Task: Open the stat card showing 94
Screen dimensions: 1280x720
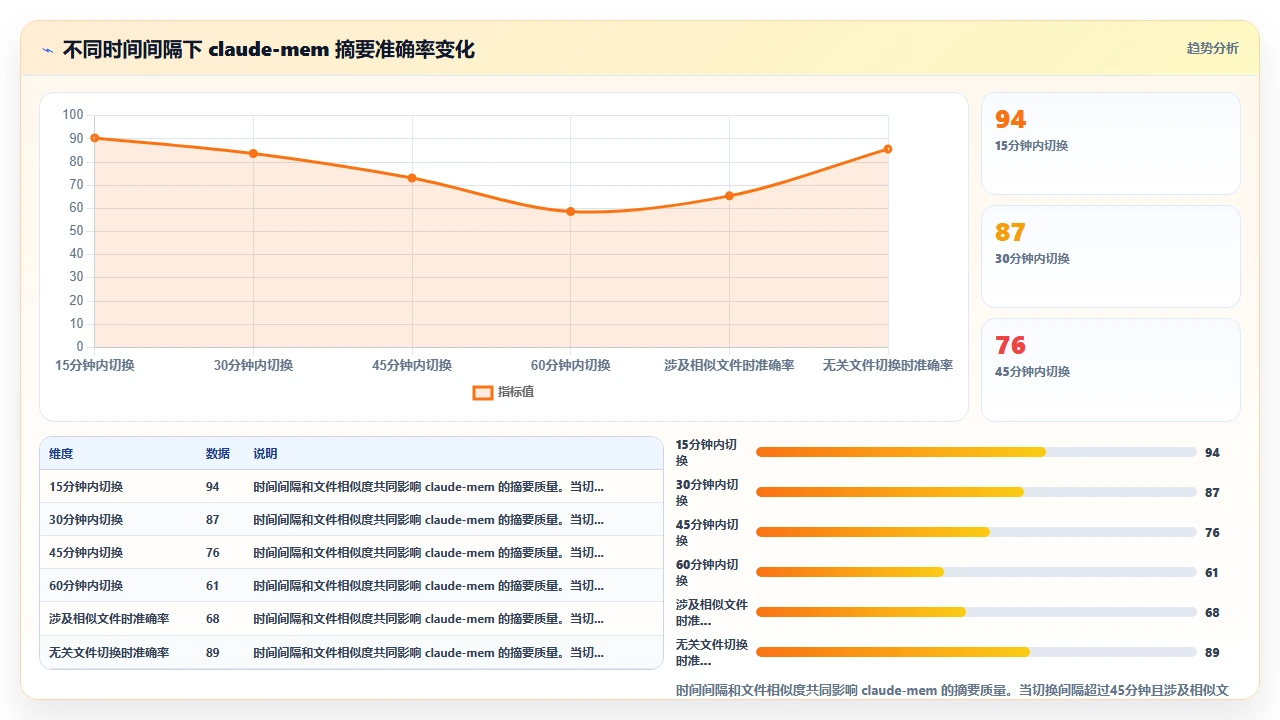Action: tap(1111, 144)
